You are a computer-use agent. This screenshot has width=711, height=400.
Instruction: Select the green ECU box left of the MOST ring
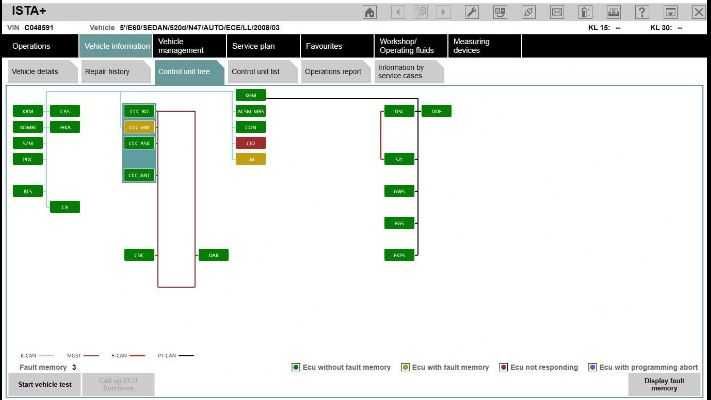(139, 255)
